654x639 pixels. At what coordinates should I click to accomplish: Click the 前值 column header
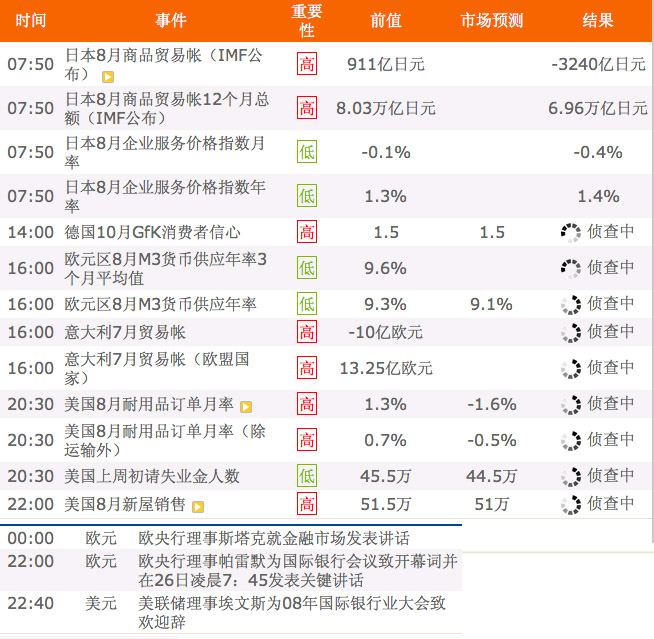(386, 20)
